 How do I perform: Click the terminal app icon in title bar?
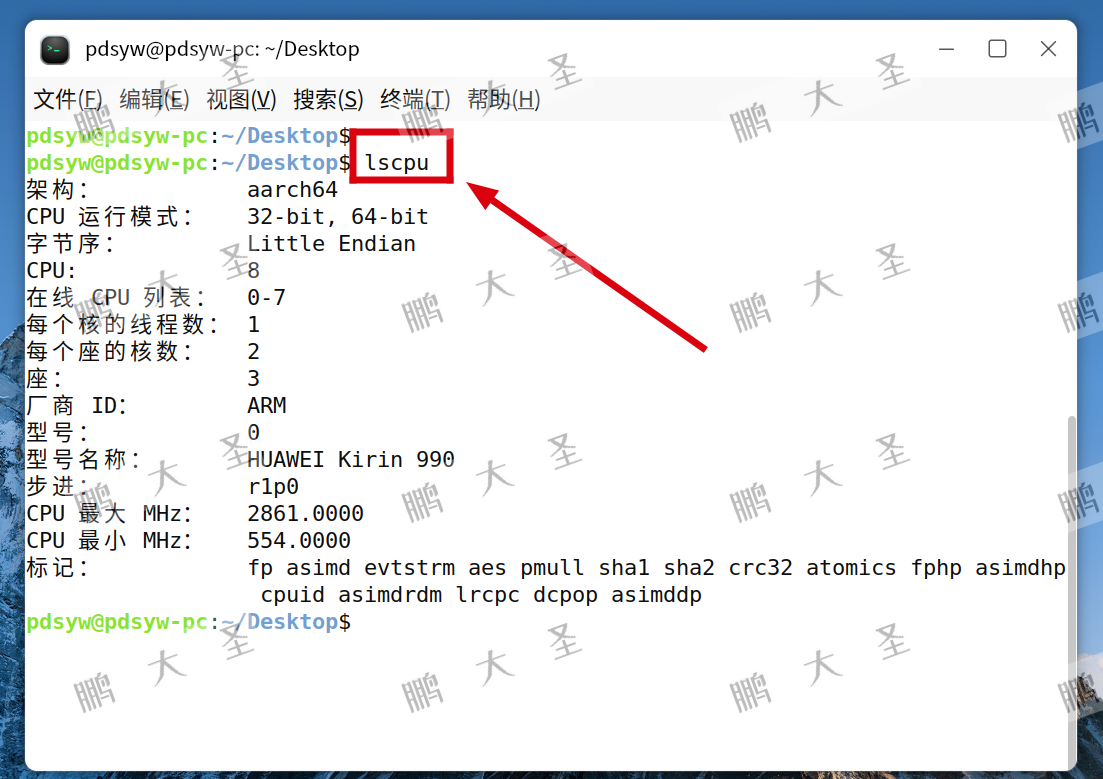tap(55, 49)
